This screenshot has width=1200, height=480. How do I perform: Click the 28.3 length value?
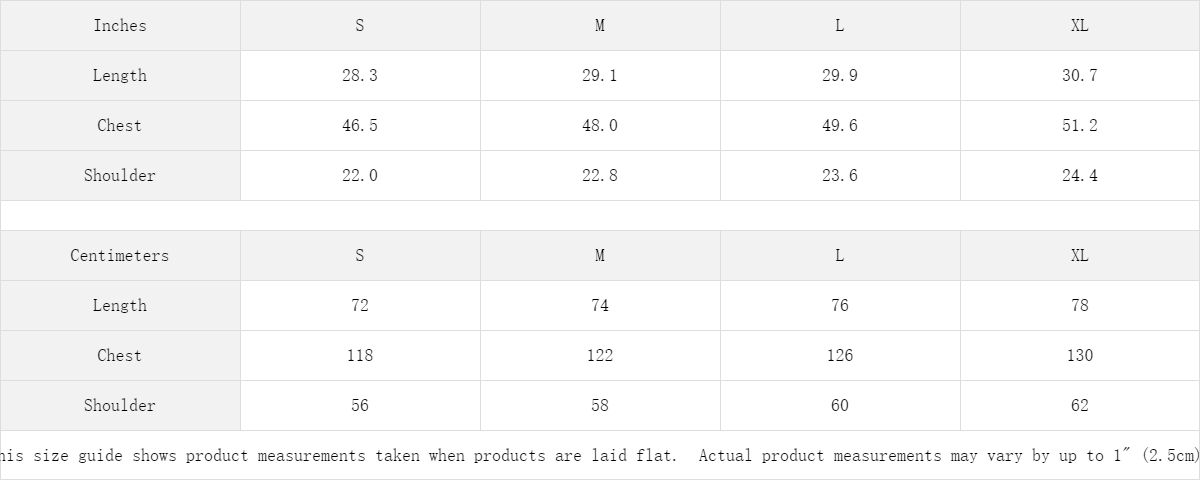coord(360,76)
